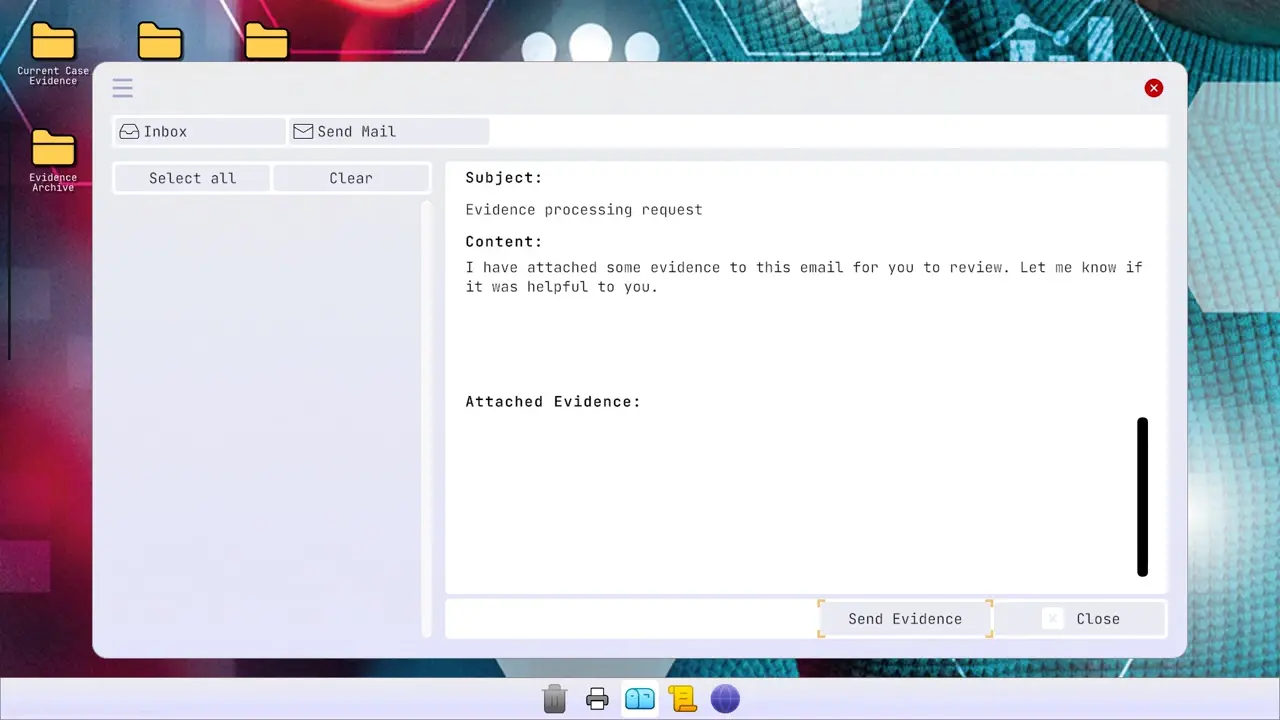Click into the email Content text
The height and width of the screenshot is (720, 1280).
tap(804, 277)
